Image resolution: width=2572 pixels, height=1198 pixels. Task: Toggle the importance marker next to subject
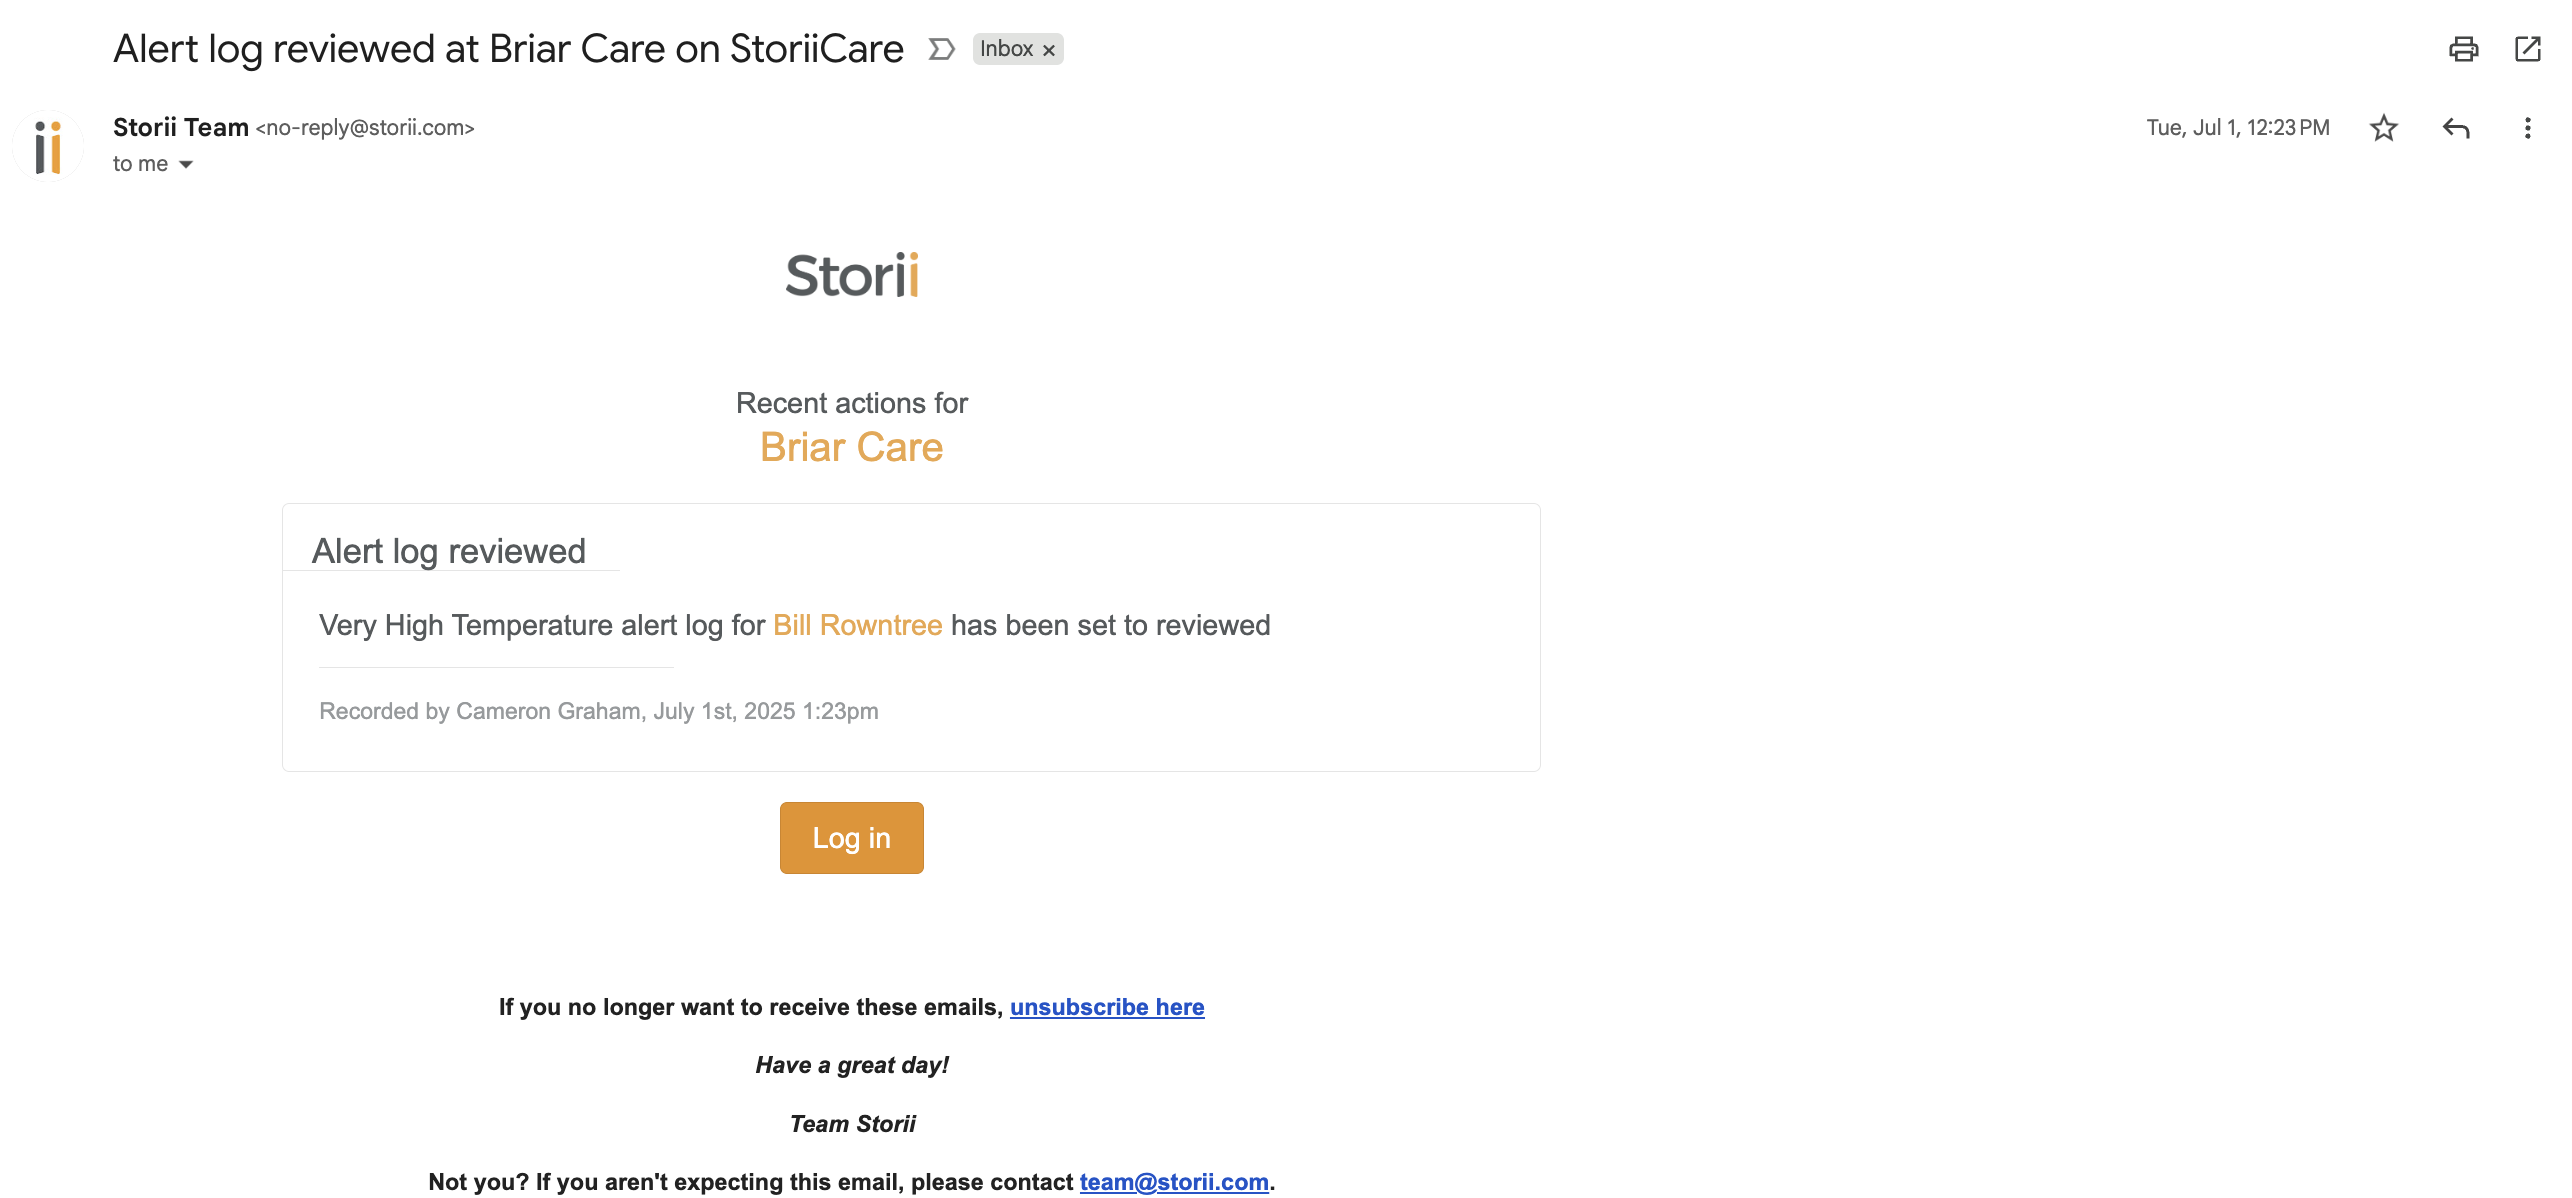[x=941, y=49]
